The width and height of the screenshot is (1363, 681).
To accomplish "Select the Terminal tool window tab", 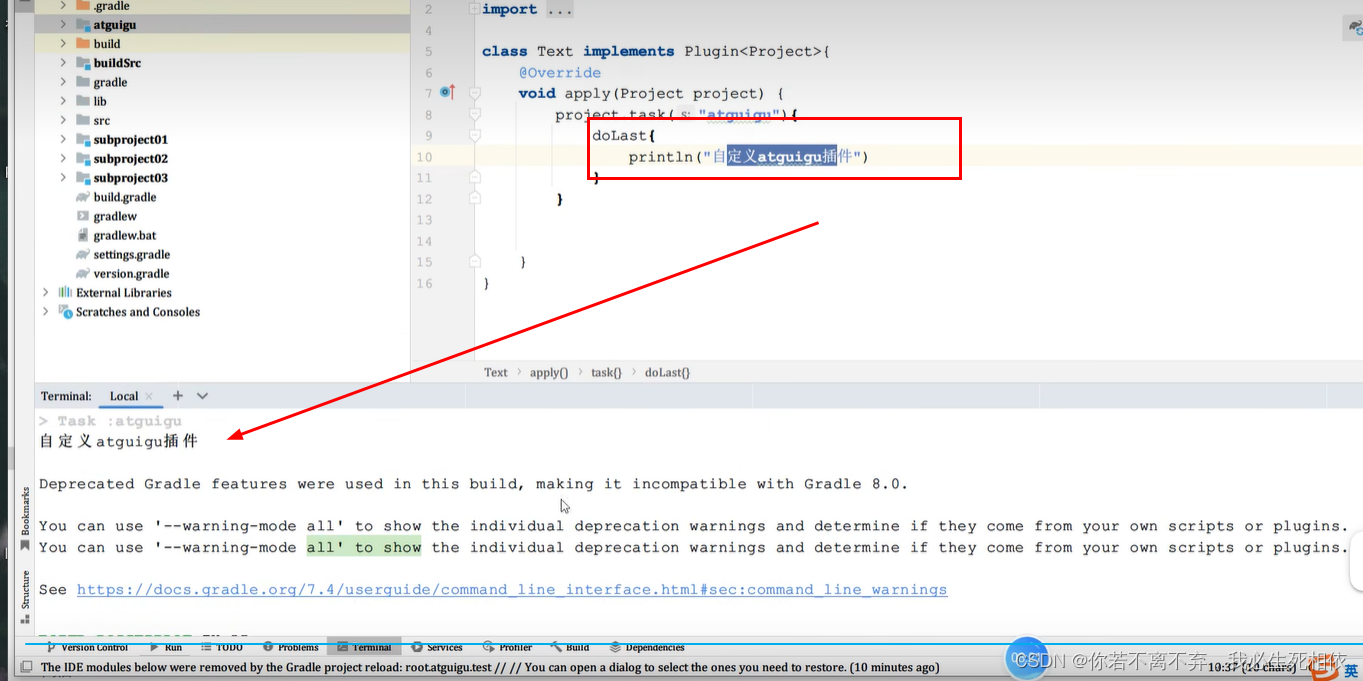I will point(363,647).
